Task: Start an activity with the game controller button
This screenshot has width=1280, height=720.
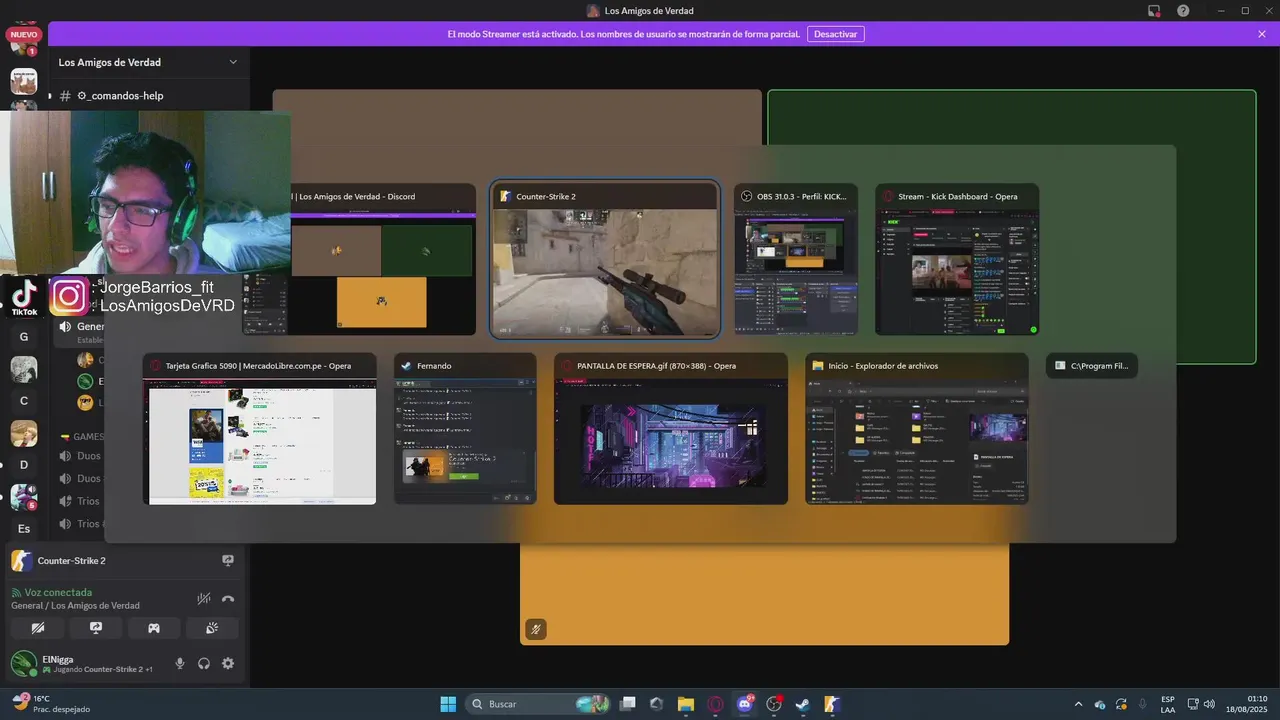Action: 154,628
